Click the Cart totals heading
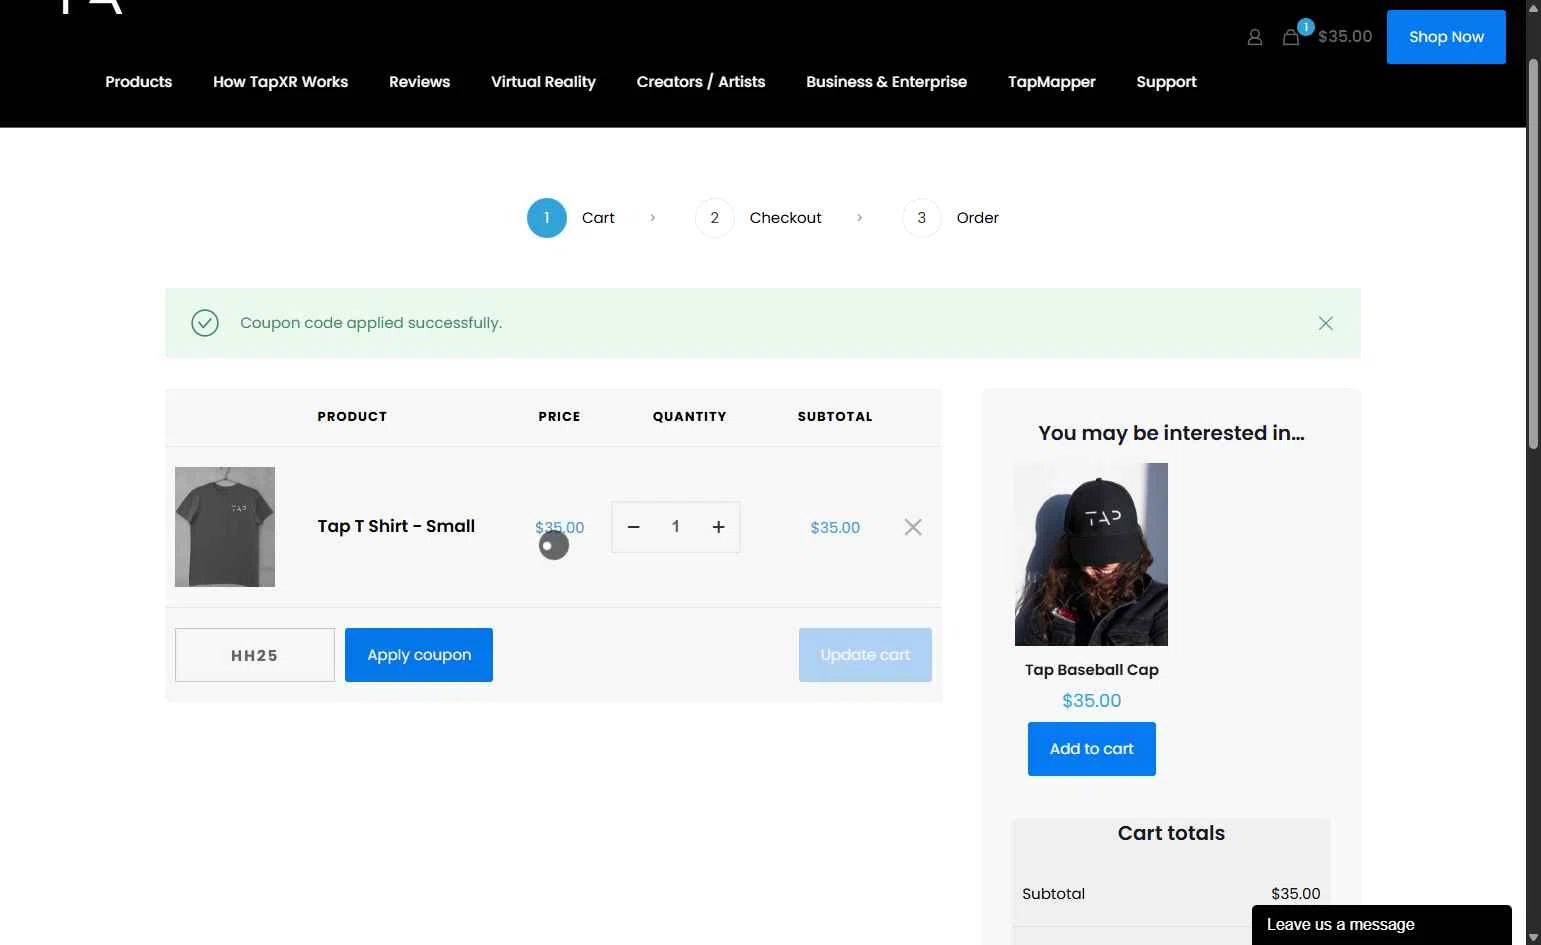This screenshot has width=1541, height=945. point(1171,833)
